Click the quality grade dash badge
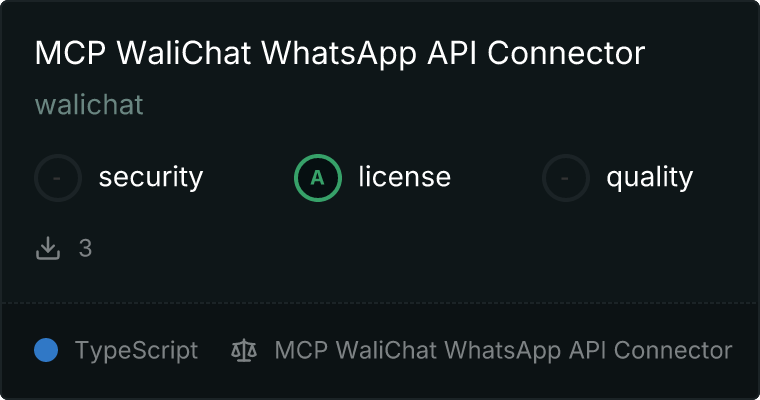Image resolution: width=760 pixels, height=400 pixels. pos(566,178)
